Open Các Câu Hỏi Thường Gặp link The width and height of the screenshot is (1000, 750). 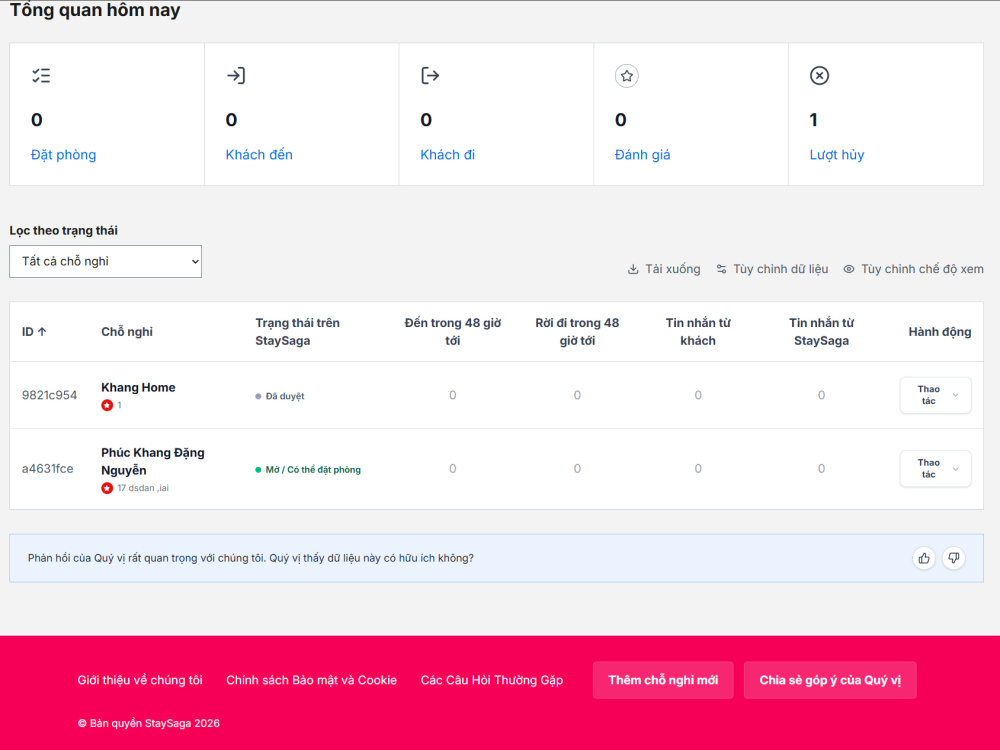point(492,680)
